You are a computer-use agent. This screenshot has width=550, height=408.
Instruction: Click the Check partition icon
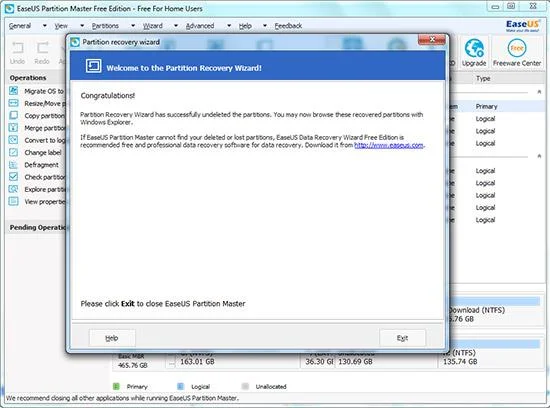pos(13,177)
